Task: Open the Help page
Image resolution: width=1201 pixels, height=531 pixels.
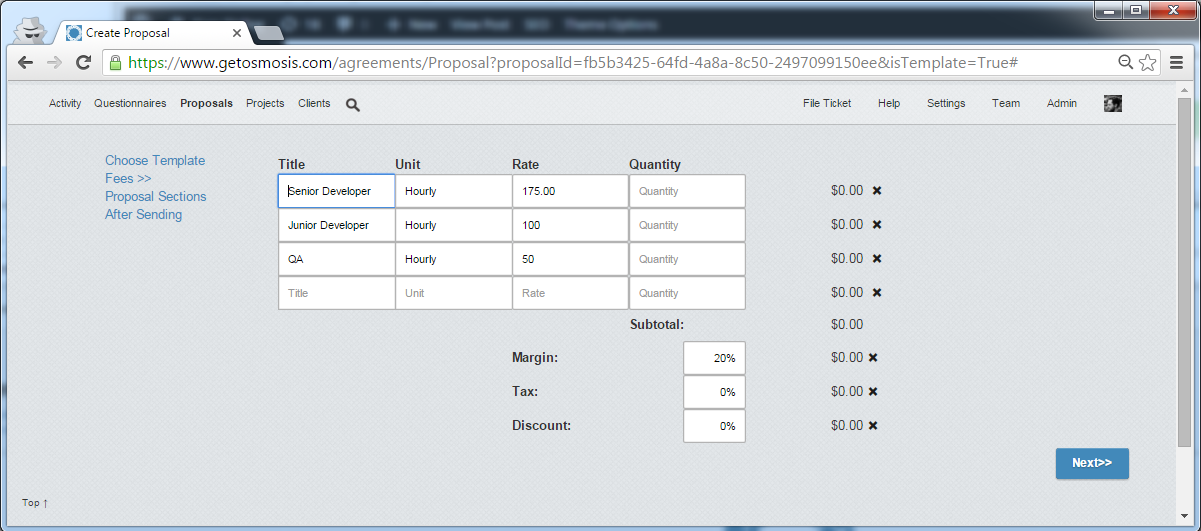Action: pos(889,103)
